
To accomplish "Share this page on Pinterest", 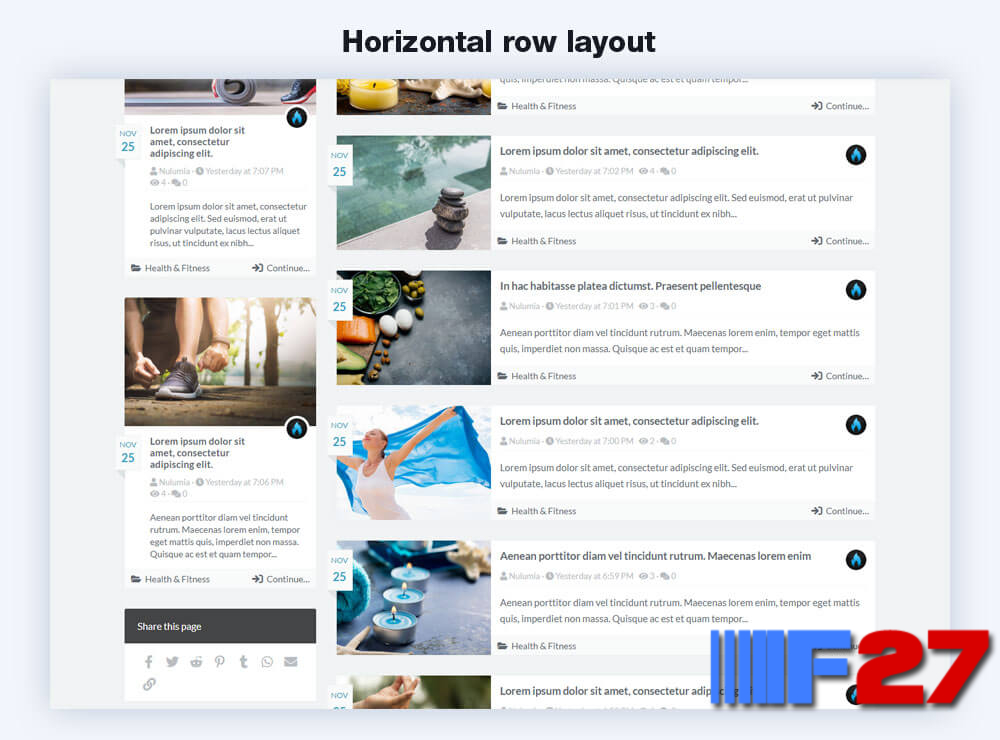I will [x=219, y=662].
